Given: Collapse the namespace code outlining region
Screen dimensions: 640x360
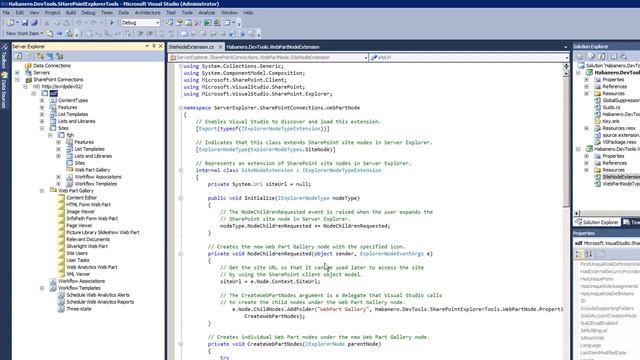Looking at the screenshot, I should [180, 108].
